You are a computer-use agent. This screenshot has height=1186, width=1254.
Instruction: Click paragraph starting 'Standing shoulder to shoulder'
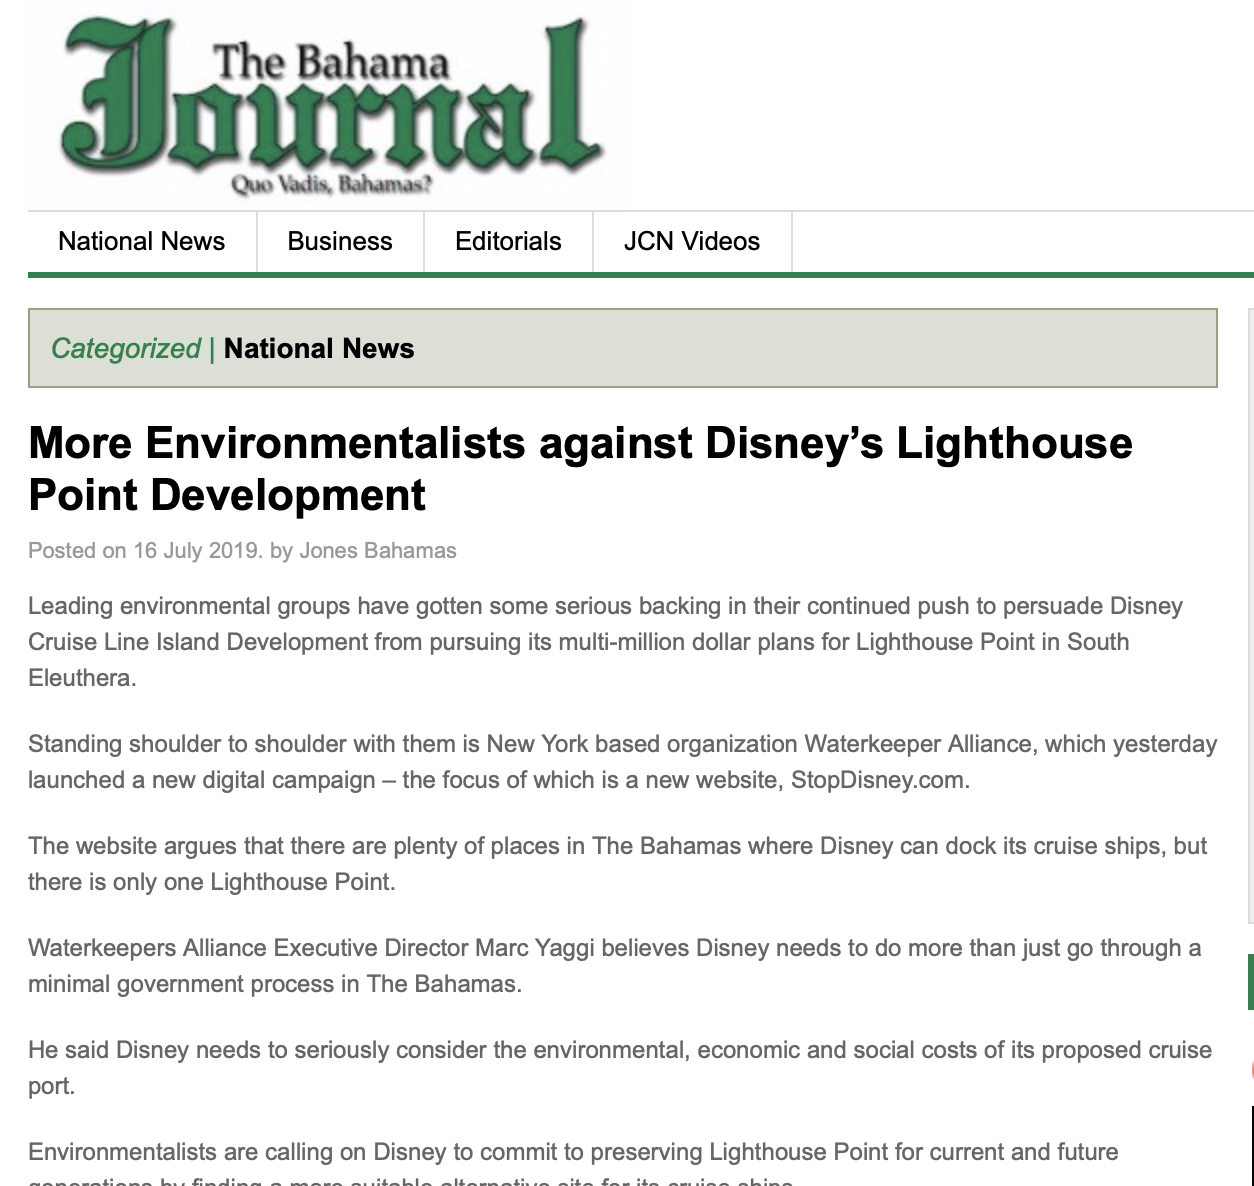point(622,762)
